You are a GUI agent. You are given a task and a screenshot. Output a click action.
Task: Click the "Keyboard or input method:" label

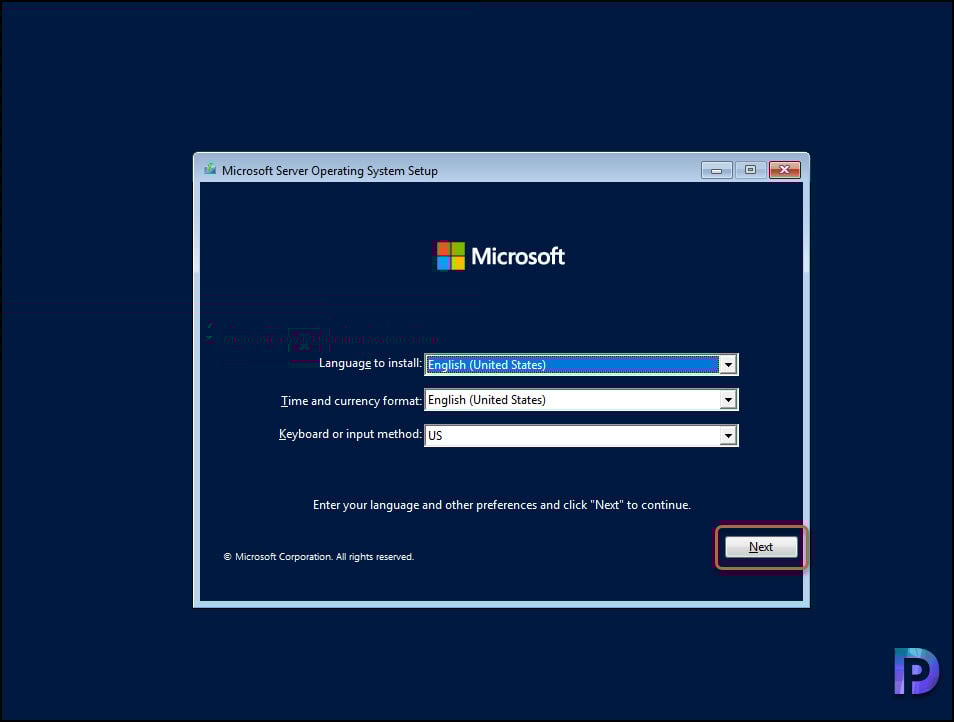(350, 434)
